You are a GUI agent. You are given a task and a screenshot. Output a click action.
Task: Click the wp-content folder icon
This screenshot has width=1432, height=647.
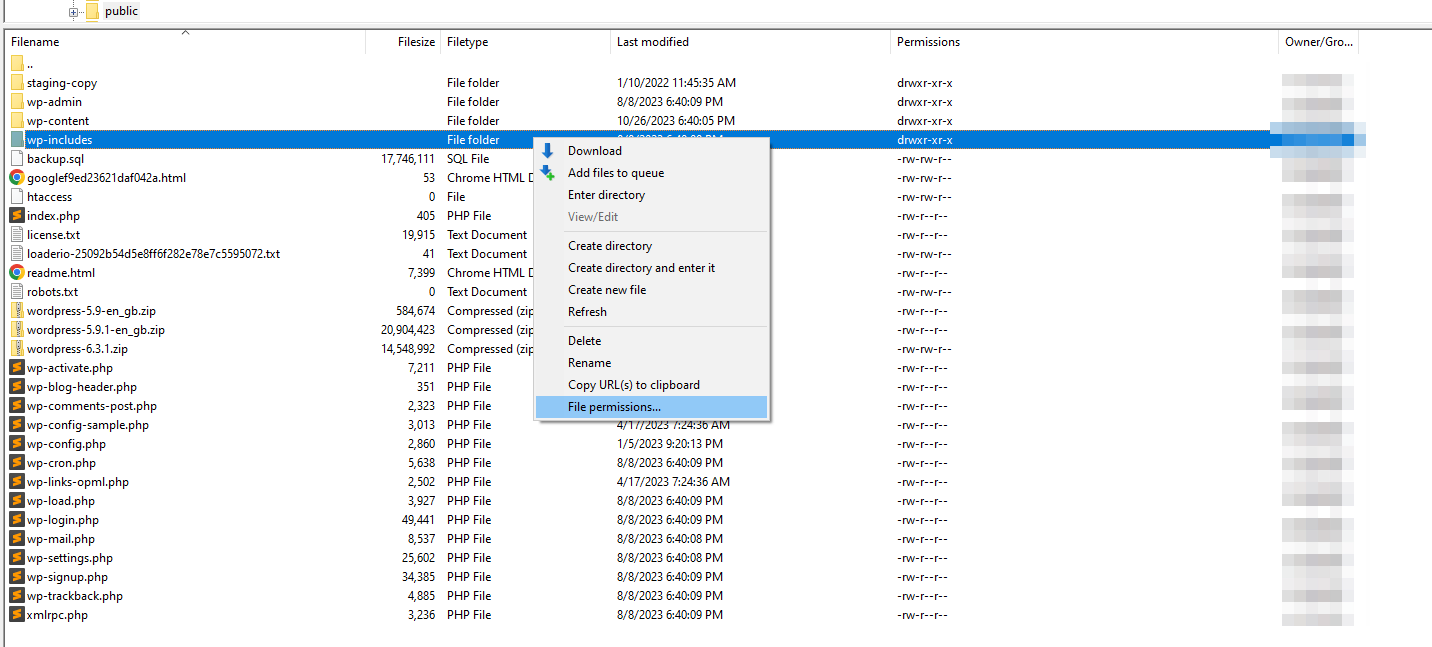pos(17,121)
